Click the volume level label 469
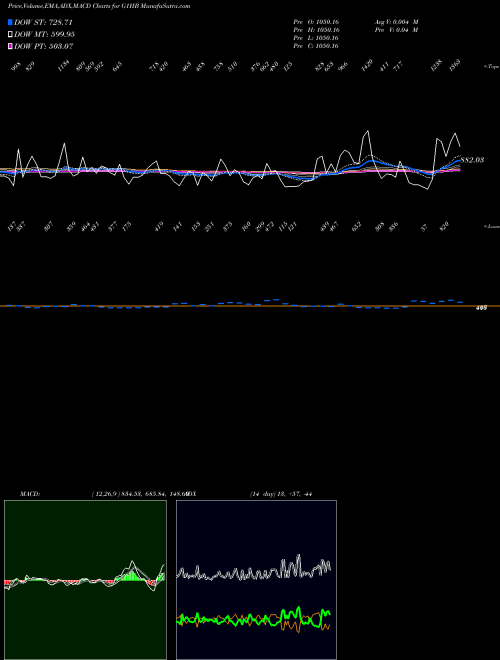Viewport: 500px width, 660px height. (481, 308)
